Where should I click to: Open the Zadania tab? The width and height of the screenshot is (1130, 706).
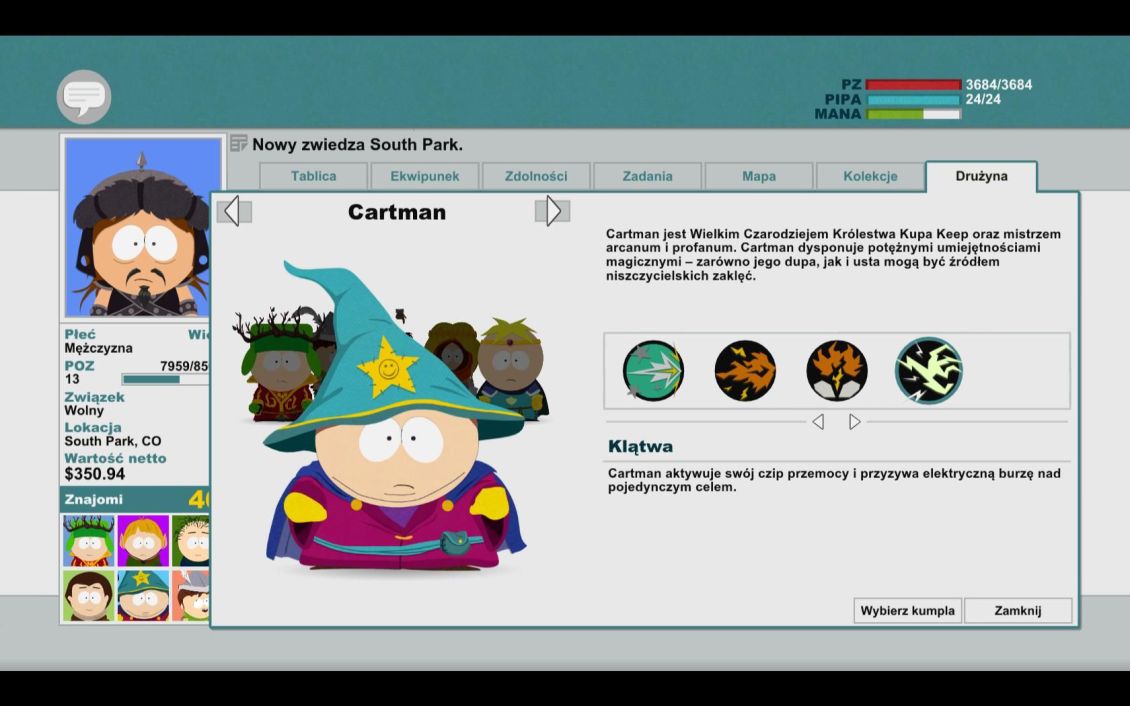[647, 176]
